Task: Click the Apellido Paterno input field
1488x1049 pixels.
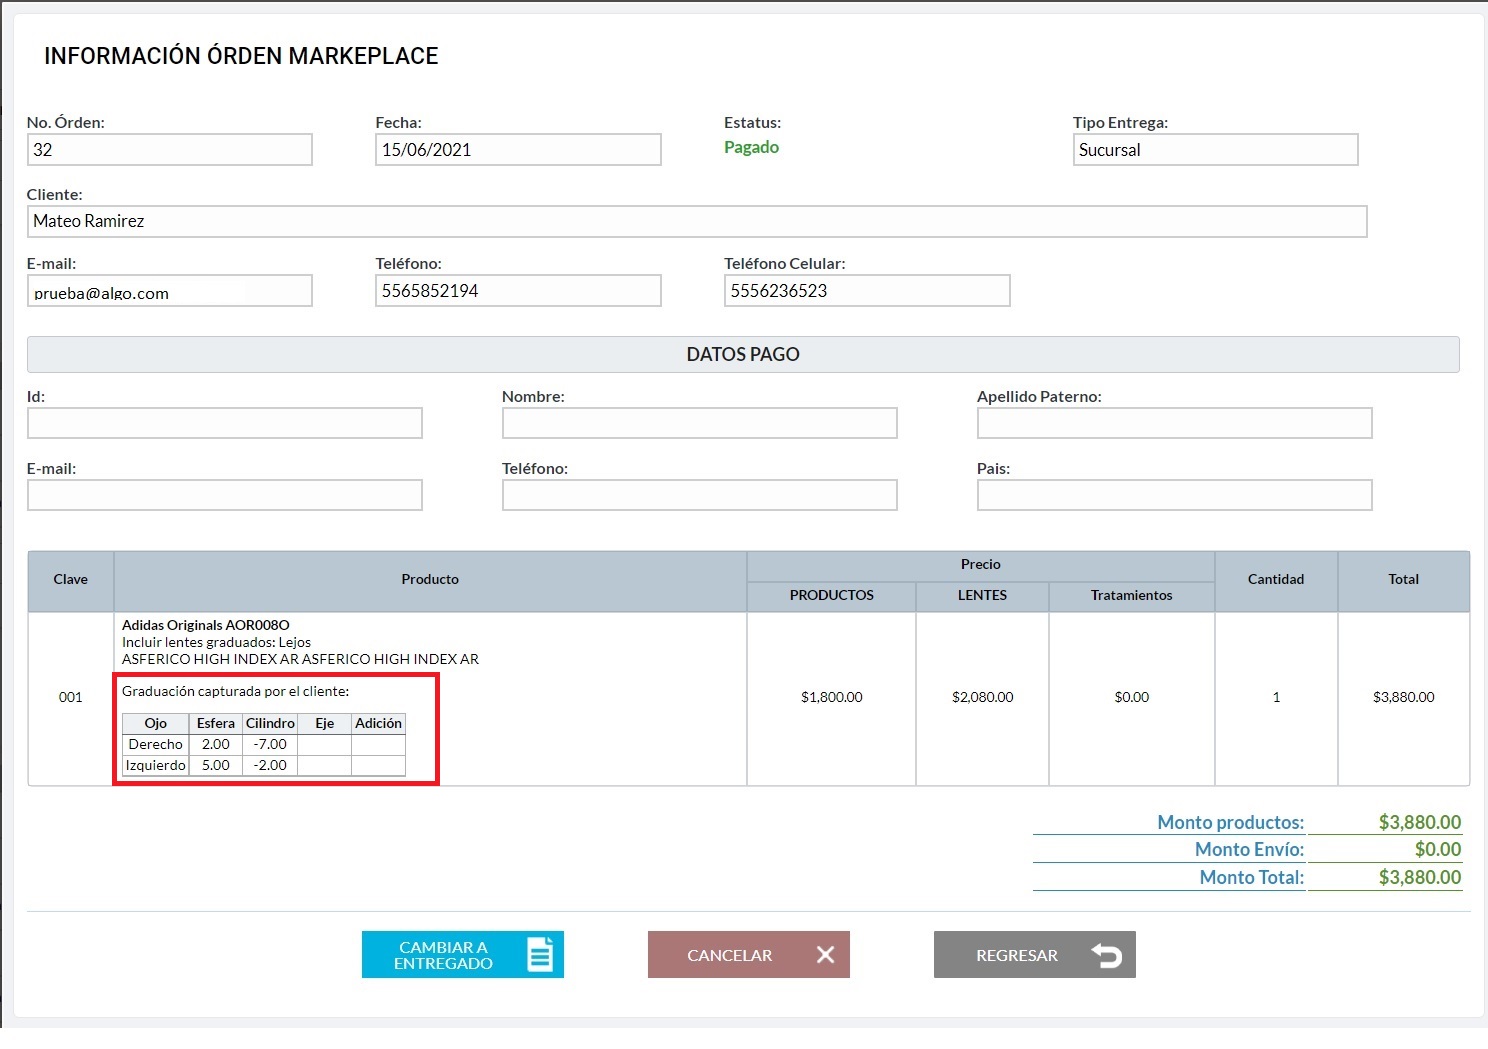Action: (x=1174, y=423)
